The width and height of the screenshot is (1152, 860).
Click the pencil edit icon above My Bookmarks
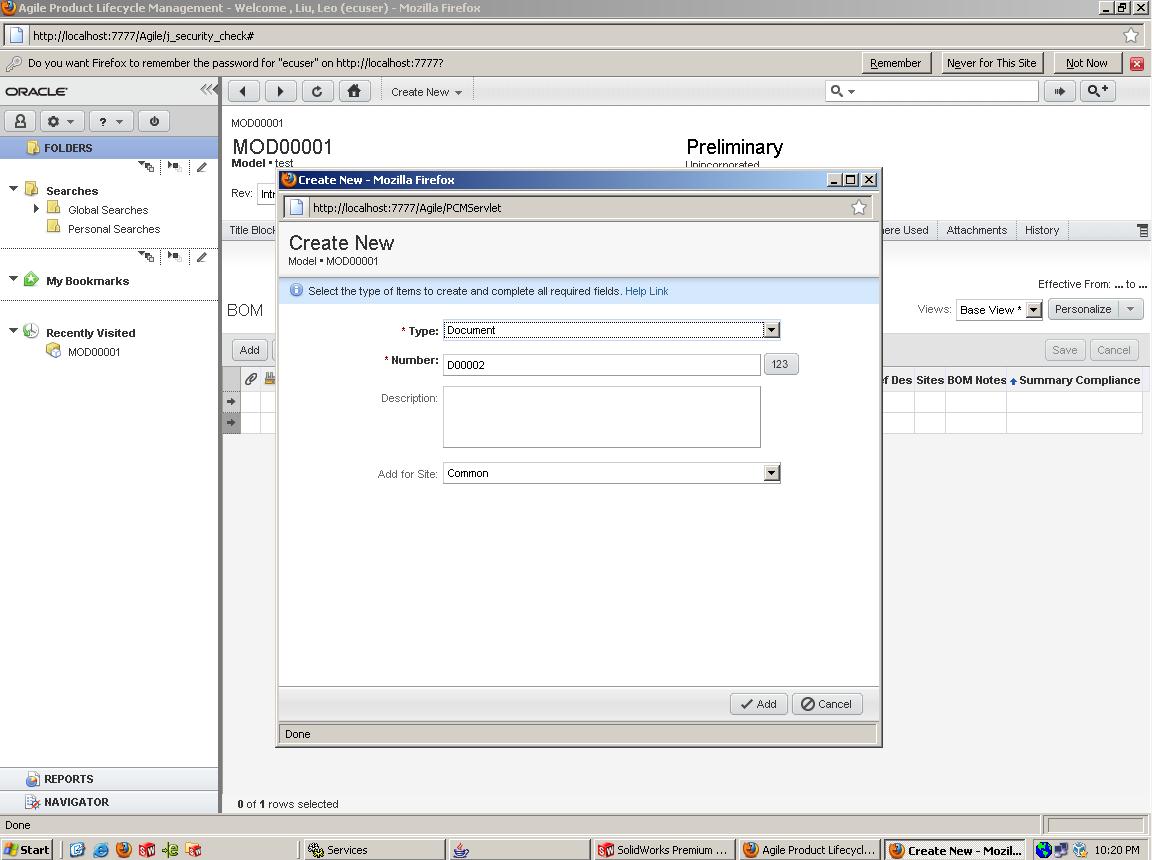pyautogui.click(x=201, y=256)
